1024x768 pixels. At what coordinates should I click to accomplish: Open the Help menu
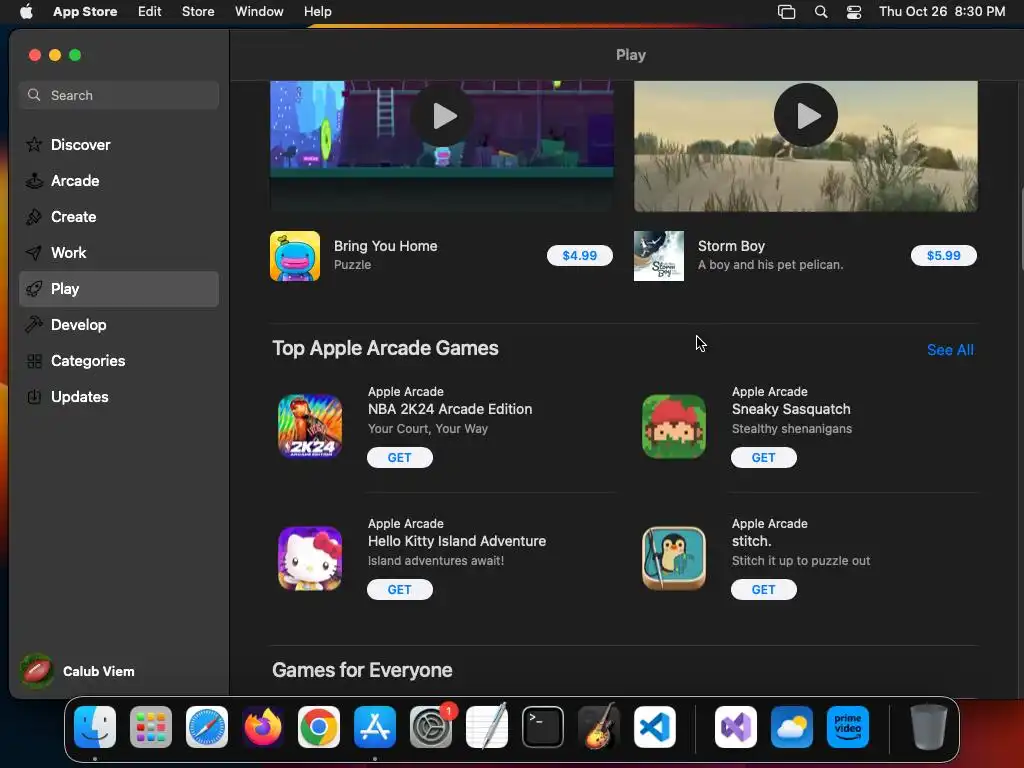(x=317, y=12)
